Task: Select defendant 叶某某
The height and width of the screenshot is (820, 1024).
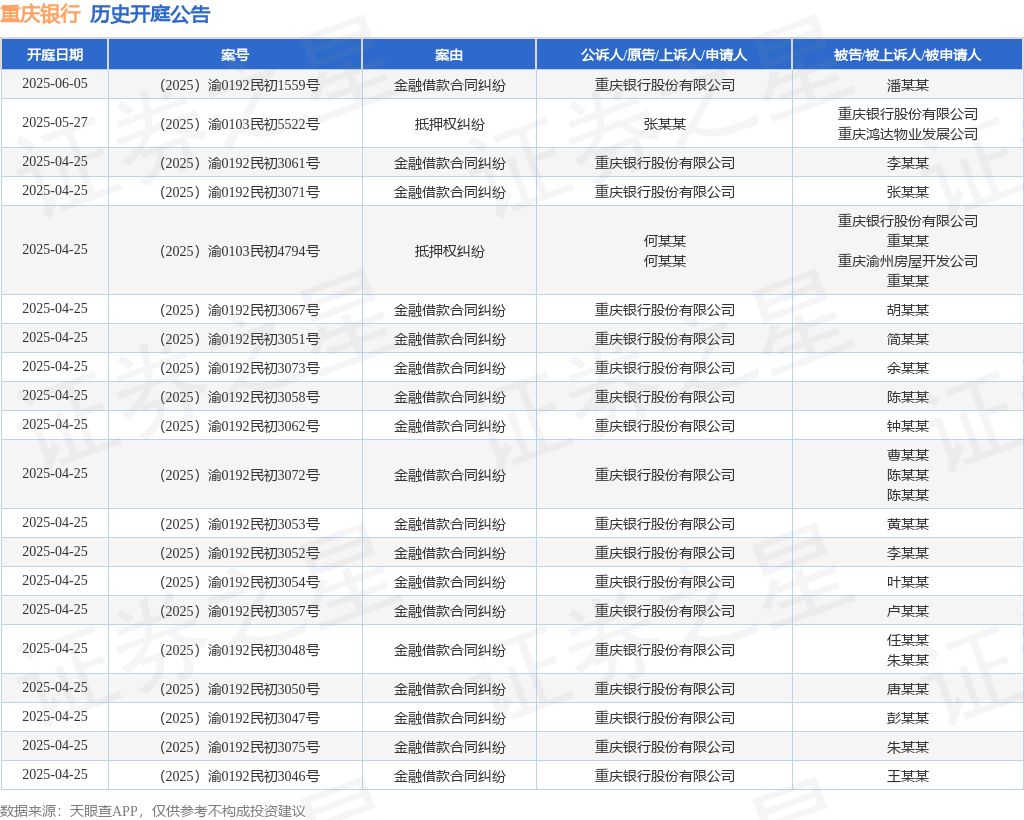Action: [x=908, y=582]
